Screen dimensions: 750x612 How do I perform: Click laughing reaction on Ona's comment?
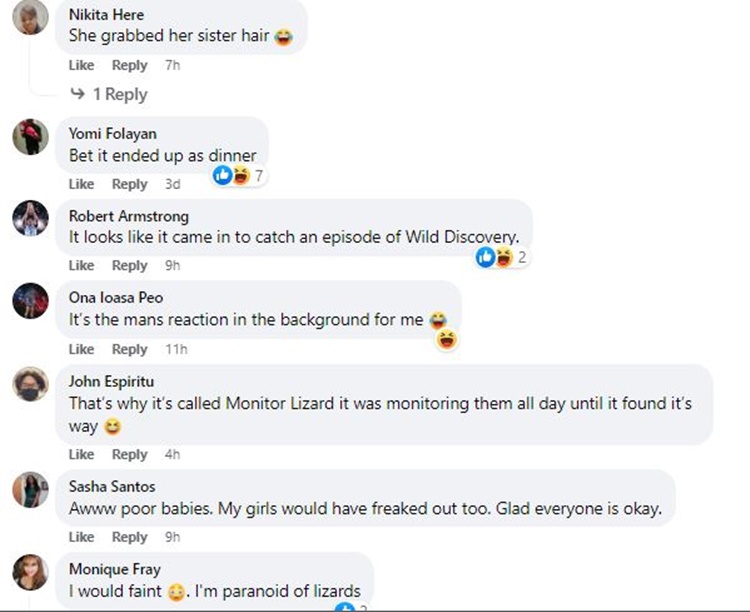coord(446,340)
